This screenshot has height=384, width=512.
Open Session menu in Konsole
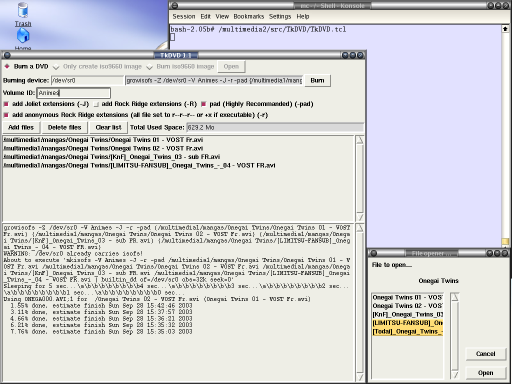click(x=184, y=16)
